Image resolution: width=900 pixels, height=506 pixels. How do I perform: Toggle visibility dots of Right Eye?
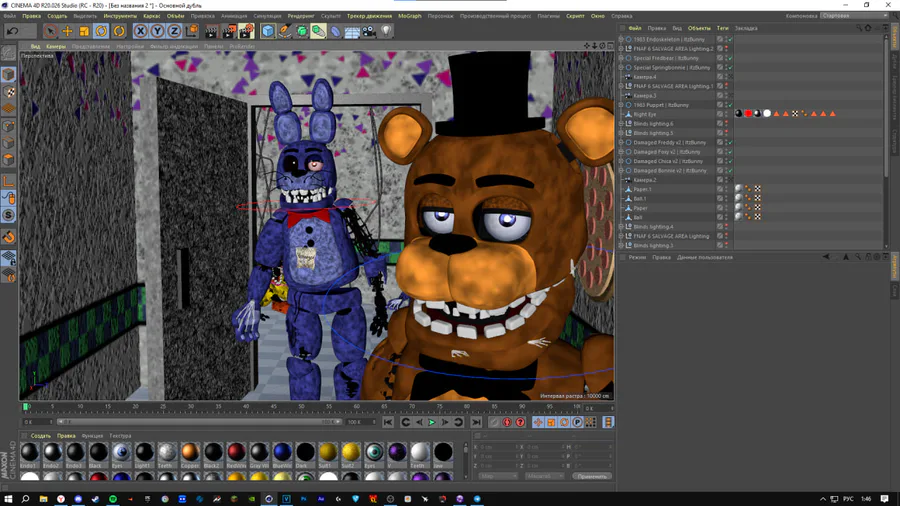coord(726,114)
